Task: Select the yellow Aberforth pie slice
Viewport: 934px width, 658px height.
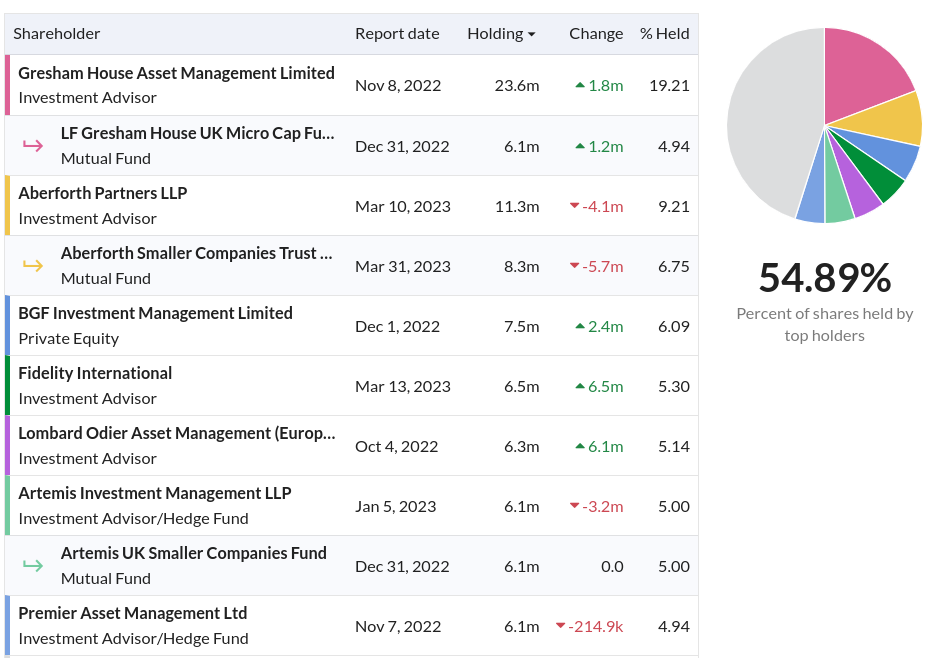Action: point(889,121)
